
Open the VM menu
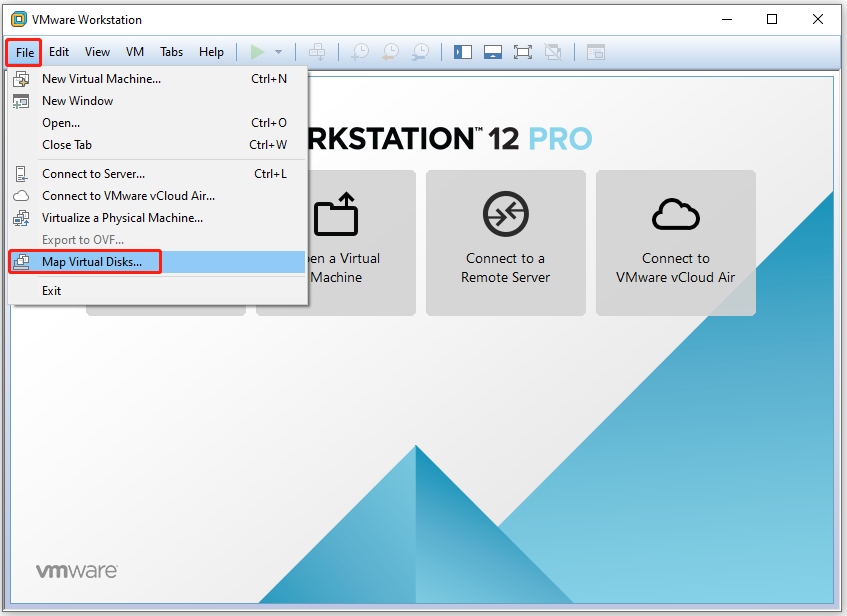pyautogui.click(x=135, y=52)
